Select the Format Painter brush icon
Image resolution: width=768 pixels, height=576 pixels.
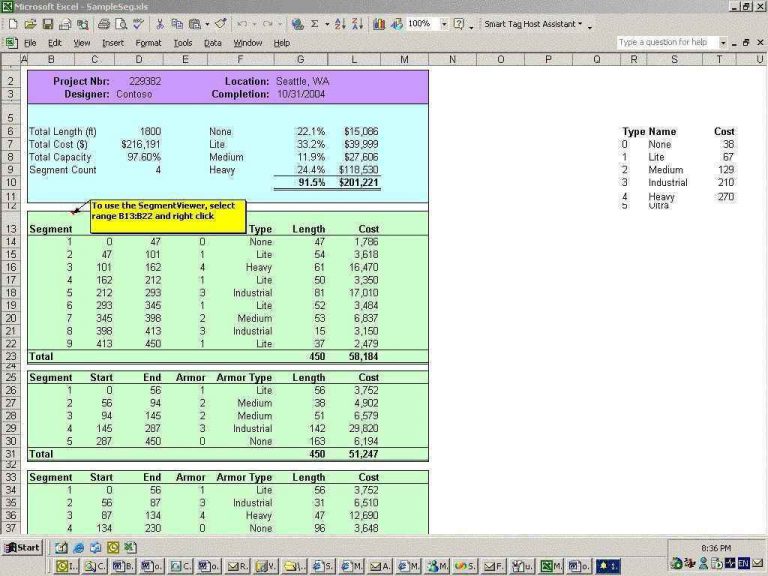click(x=220, y=23)
